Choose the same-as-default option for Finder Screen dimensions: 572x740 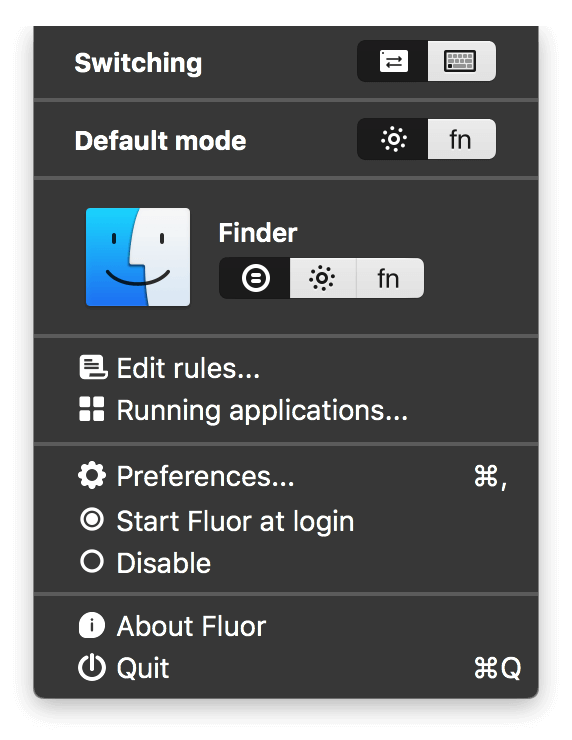pyautogui.click(x=255, y=278)
